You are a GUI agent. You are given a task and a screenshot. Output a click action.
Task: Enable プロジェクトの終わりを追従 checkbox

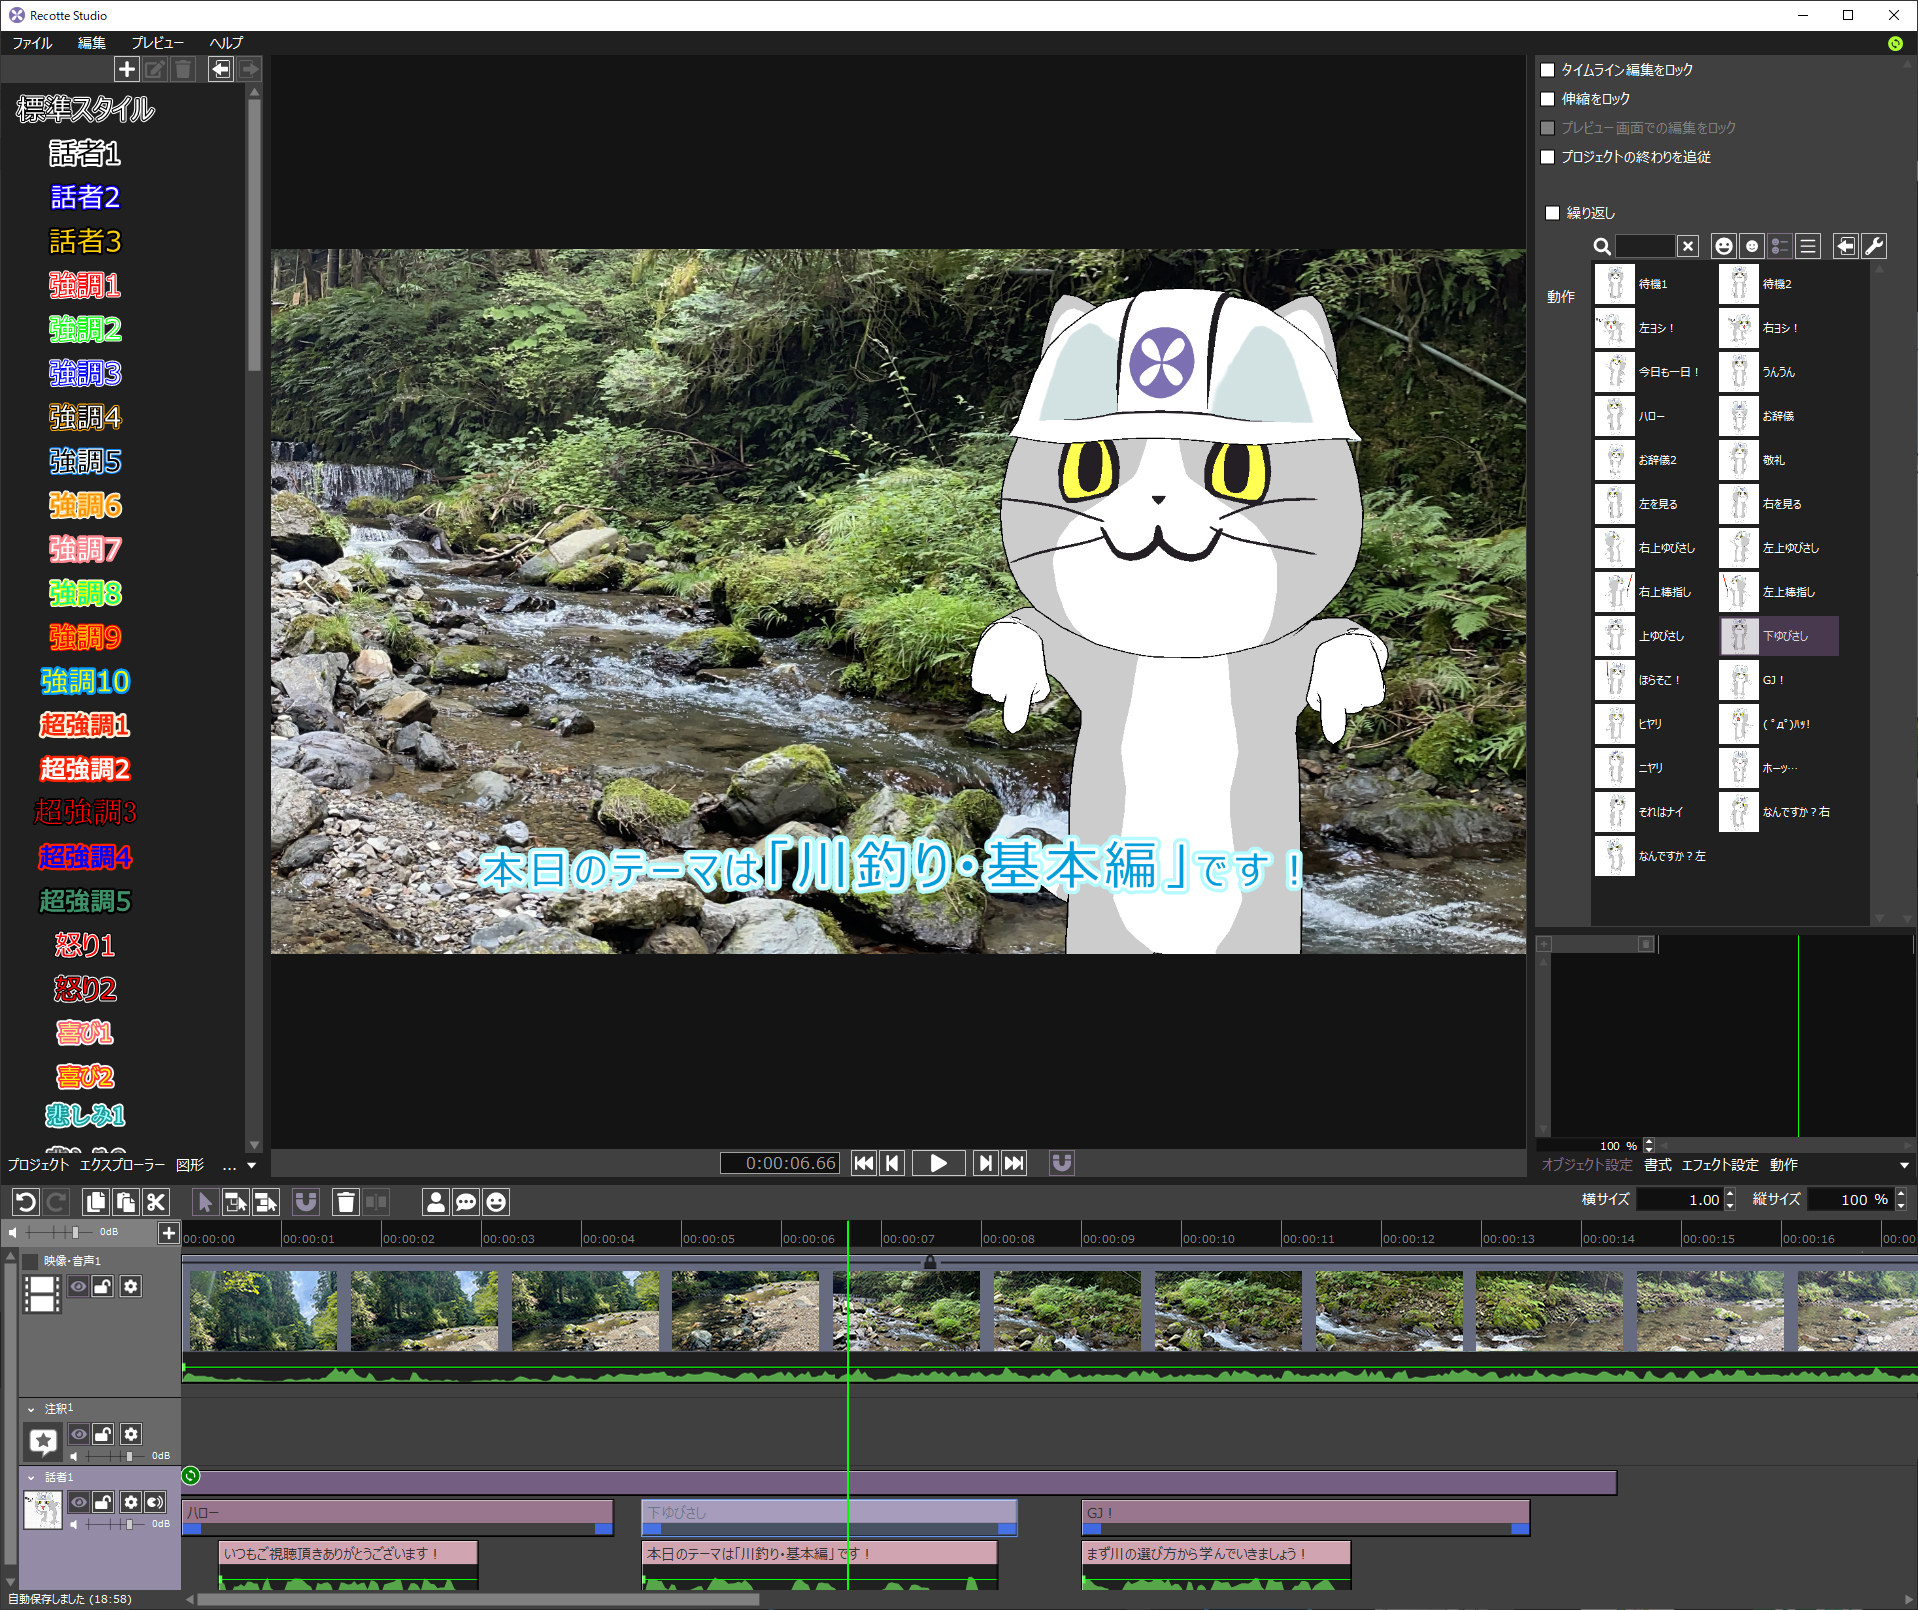pyautogui.click(x=1548, y=157)
